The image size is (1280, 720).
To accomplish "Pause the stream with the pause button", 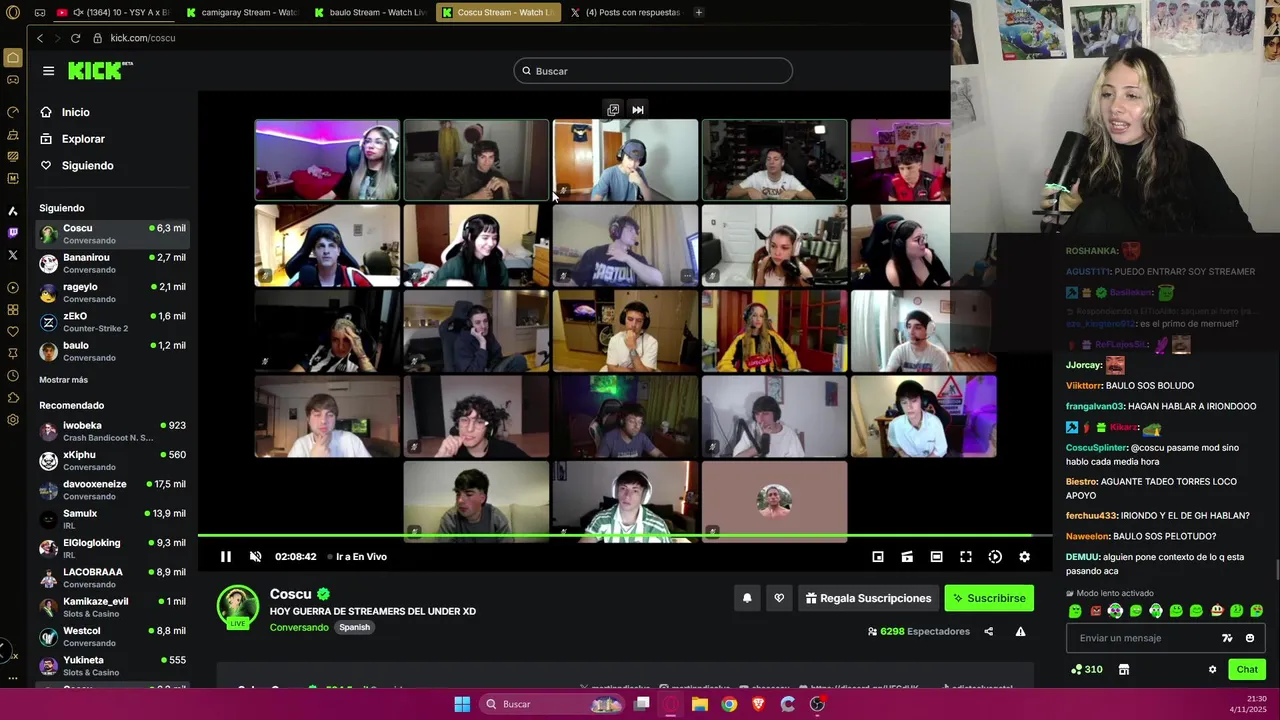I will (226, 557).
